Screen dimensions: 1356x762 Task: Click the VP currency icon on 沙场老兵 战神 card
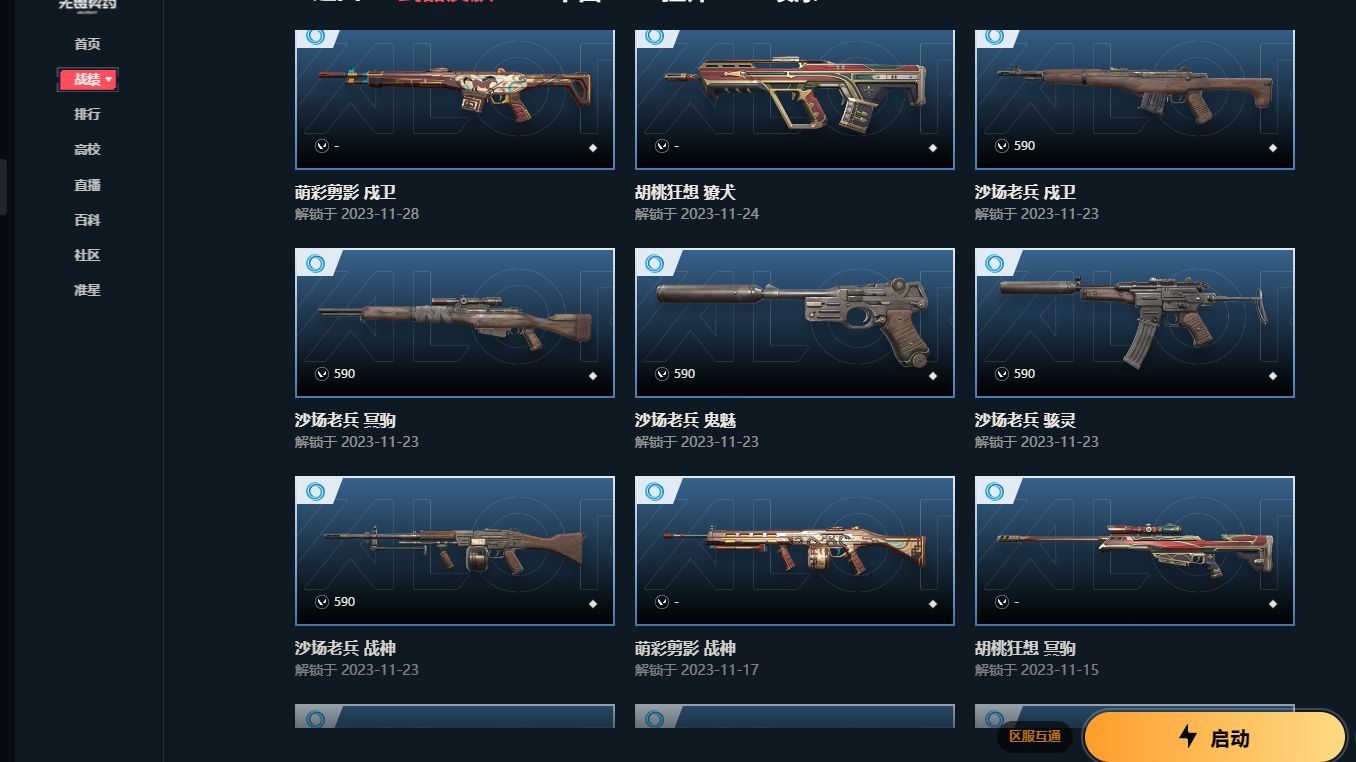(x=322, y=602)
